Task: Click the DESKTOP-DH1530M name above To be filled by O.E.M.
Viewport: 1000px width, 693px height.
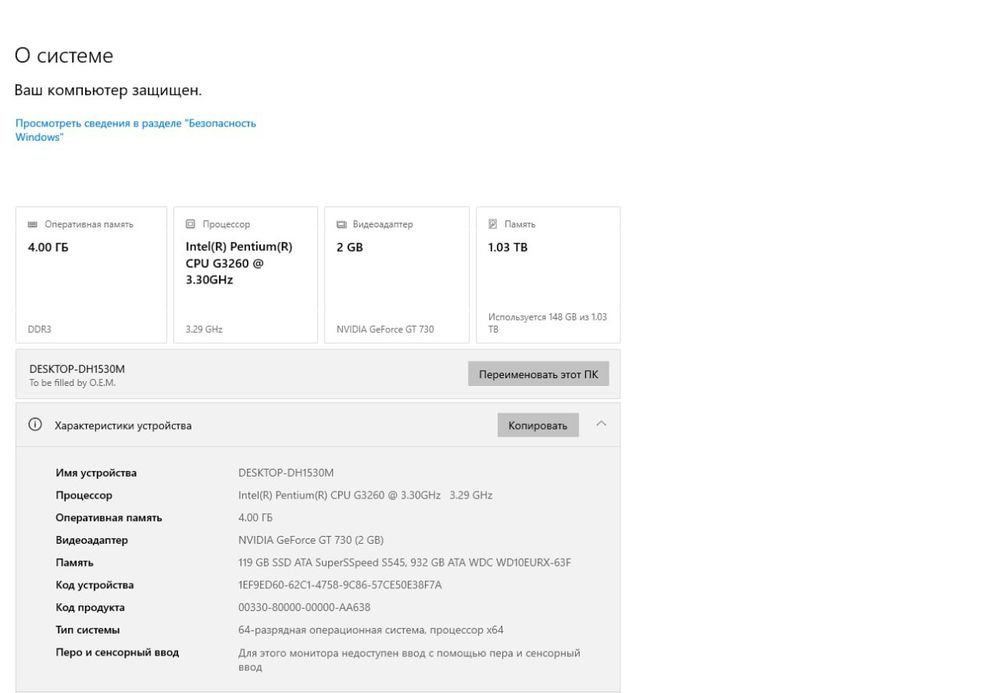Action: [x=77, y=369]
